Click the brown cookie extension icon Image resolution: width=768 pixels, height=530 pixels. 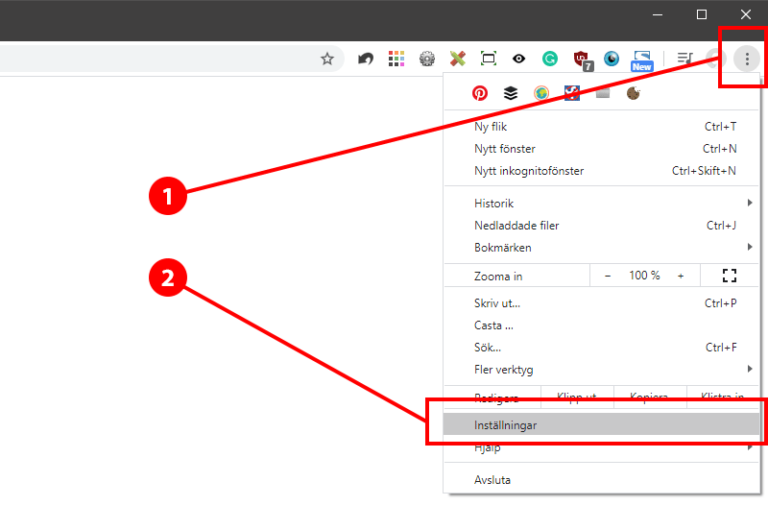pyautogui.click(x=633, y=93)
